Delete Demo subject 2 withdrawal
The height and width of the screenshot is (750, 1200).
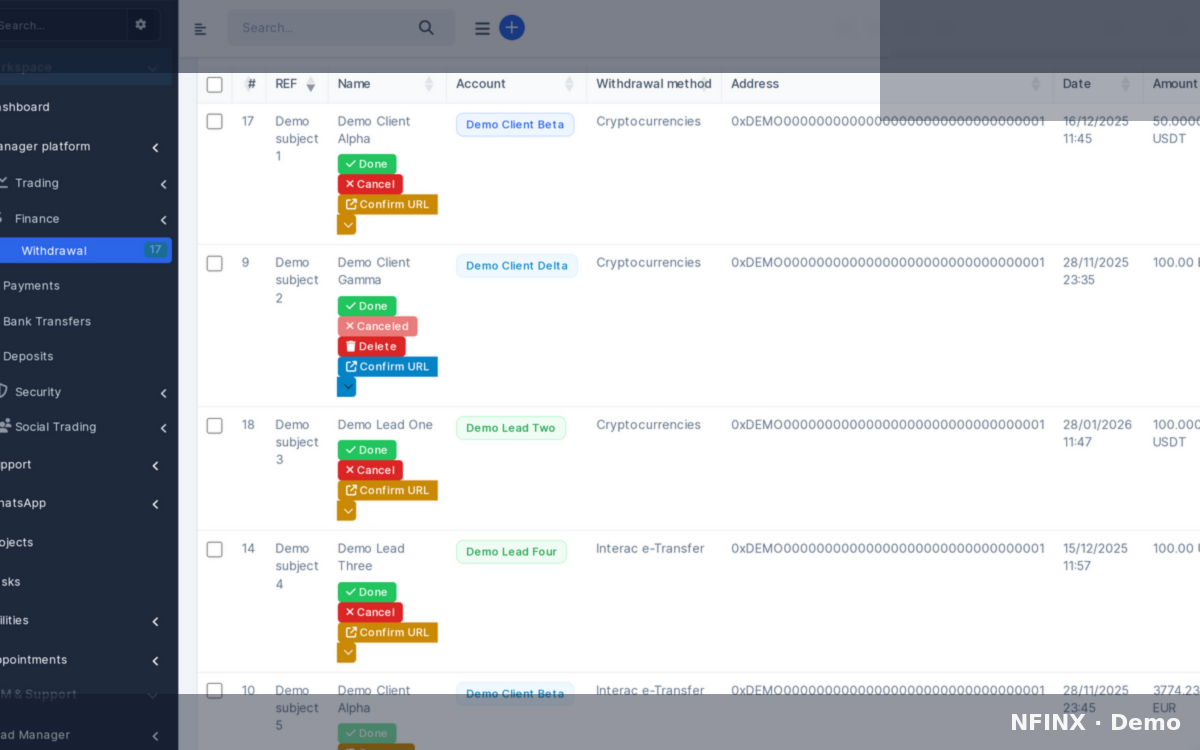(371, 346)
